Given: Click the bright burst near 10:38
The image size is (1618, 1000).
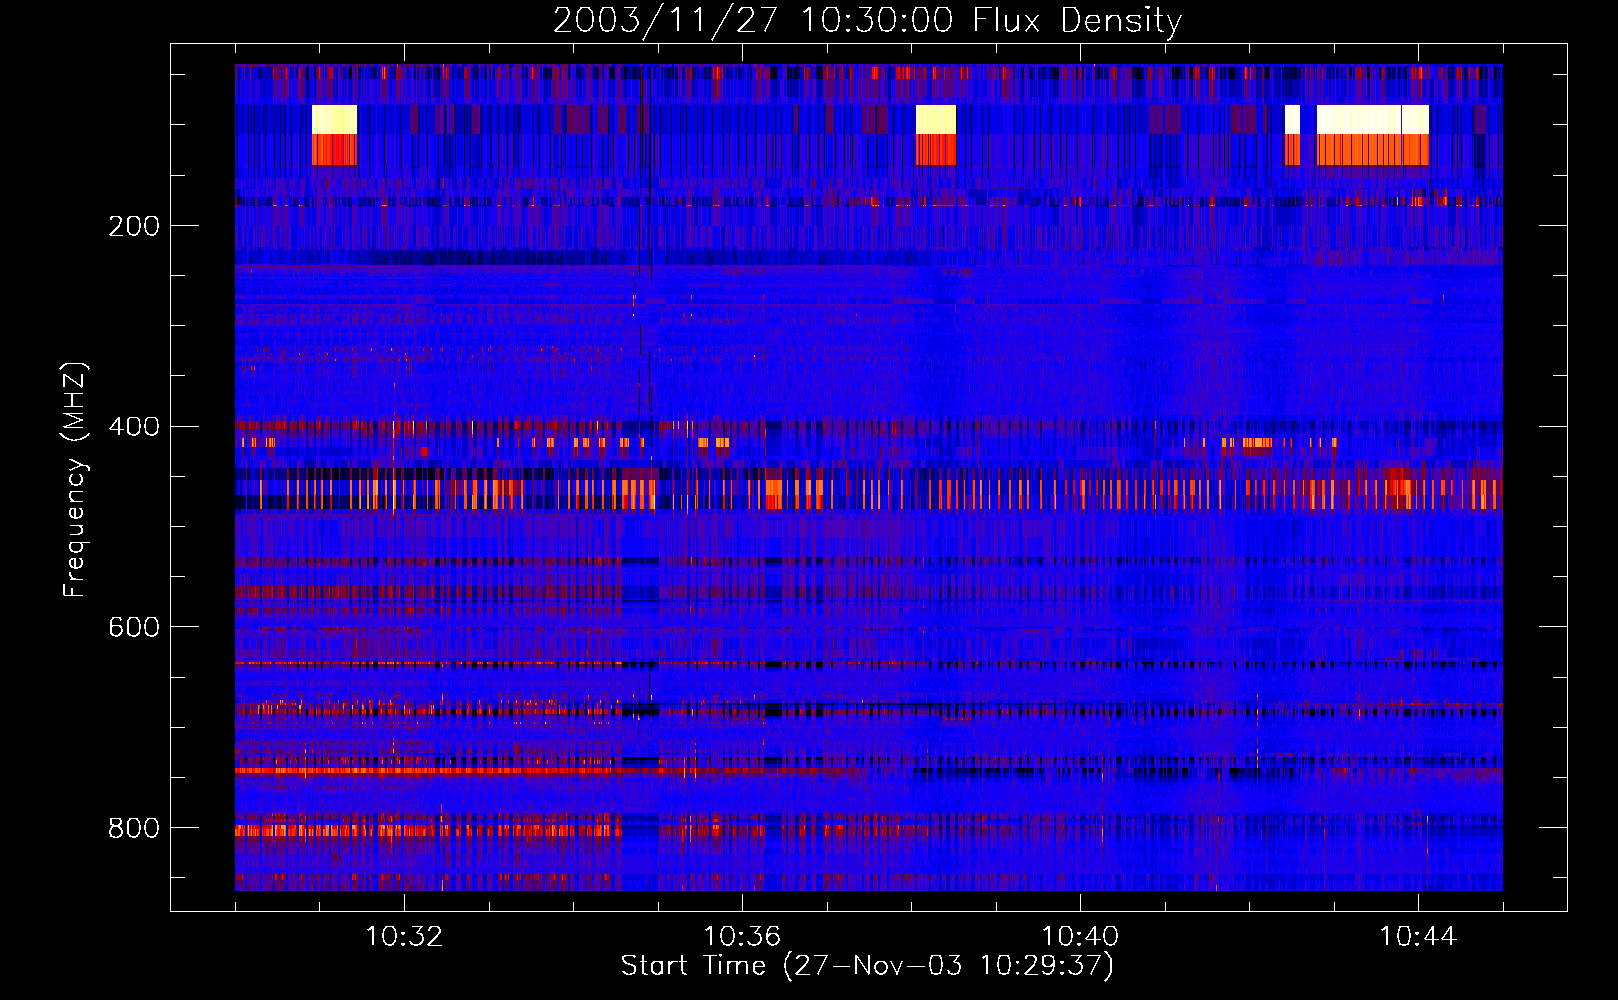Looking at the screenshot, I should coord(936,135).
